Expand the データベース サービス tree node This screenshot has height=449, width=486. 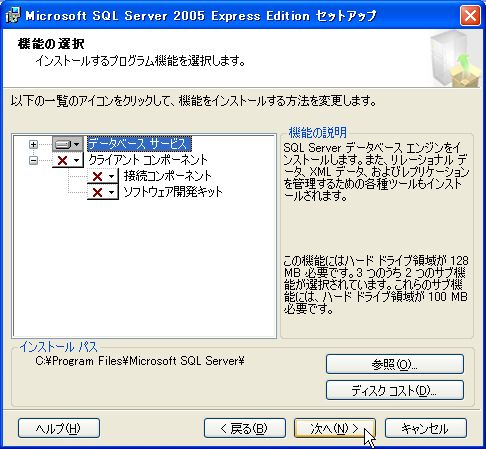click(x=33, y=144)
